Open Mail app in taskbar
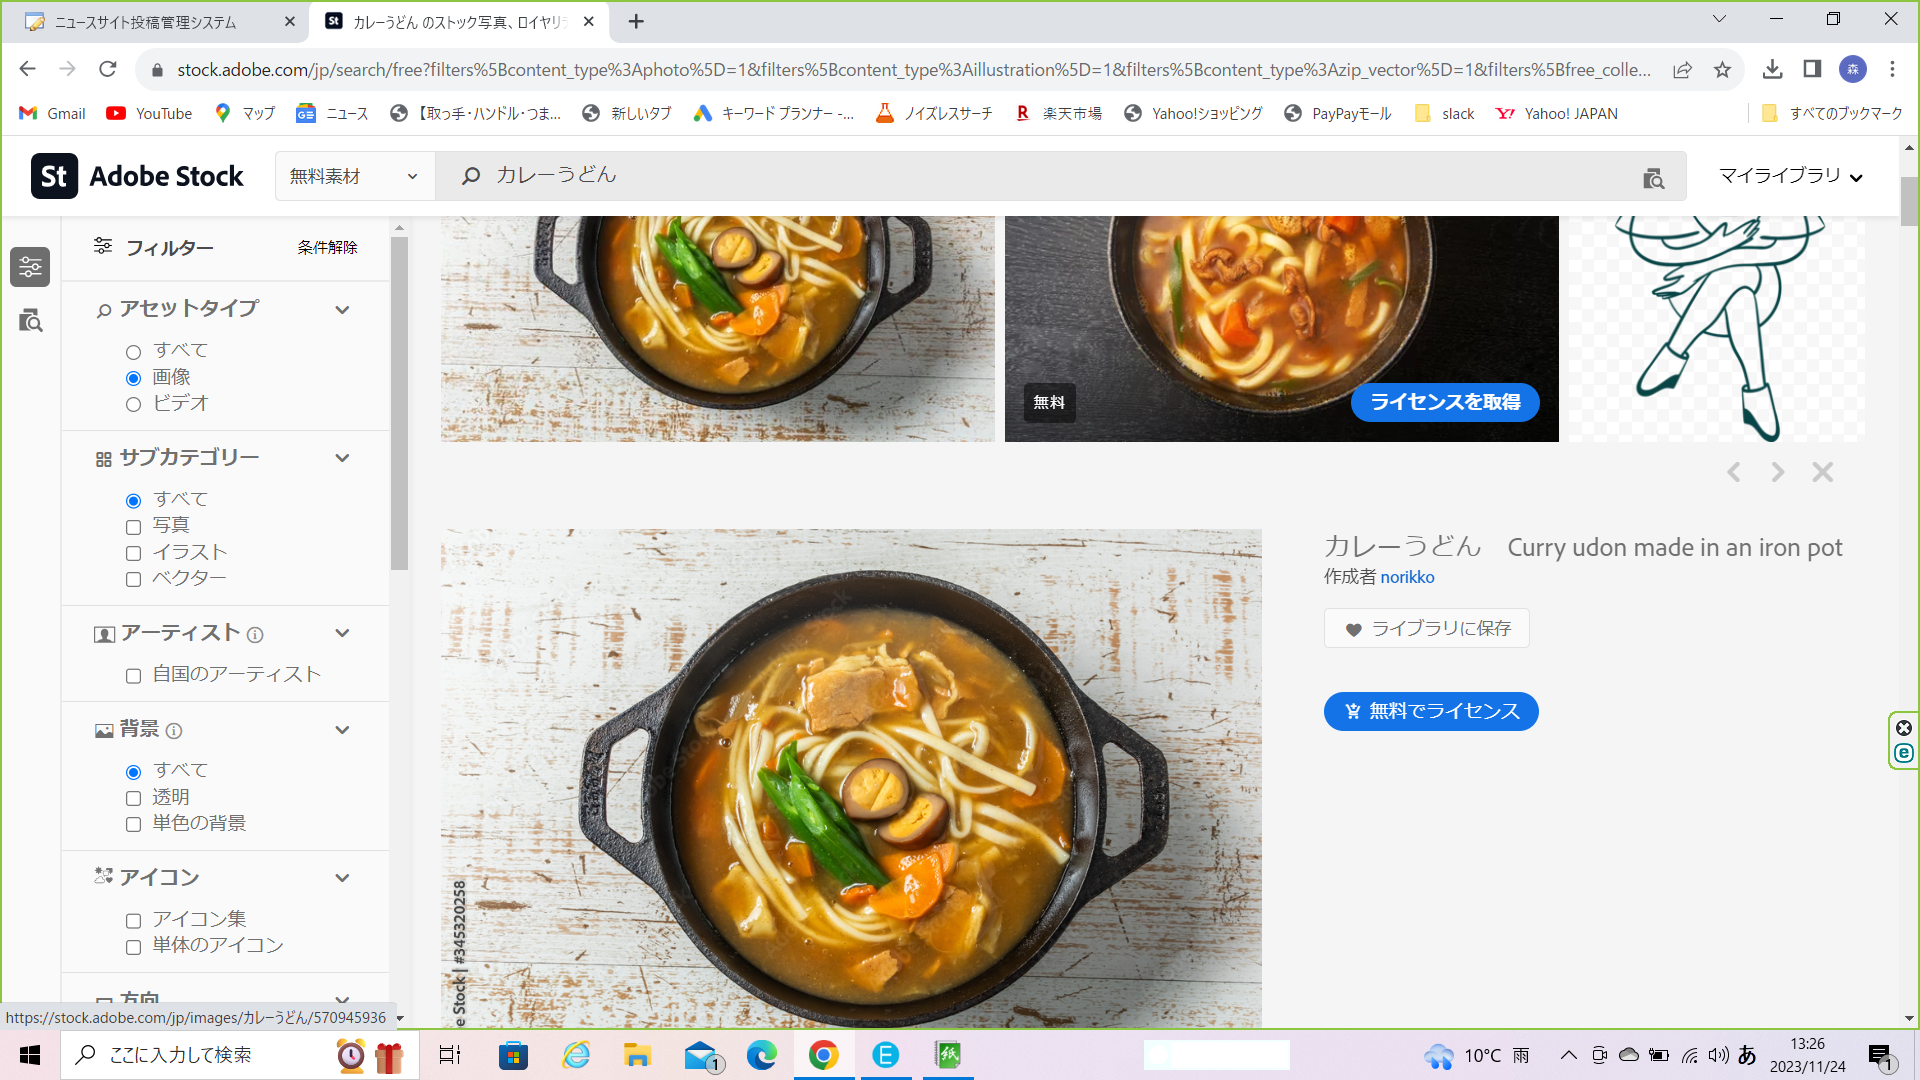The width and height of the screenshot is (1920, 1080). pos(703,1055)
